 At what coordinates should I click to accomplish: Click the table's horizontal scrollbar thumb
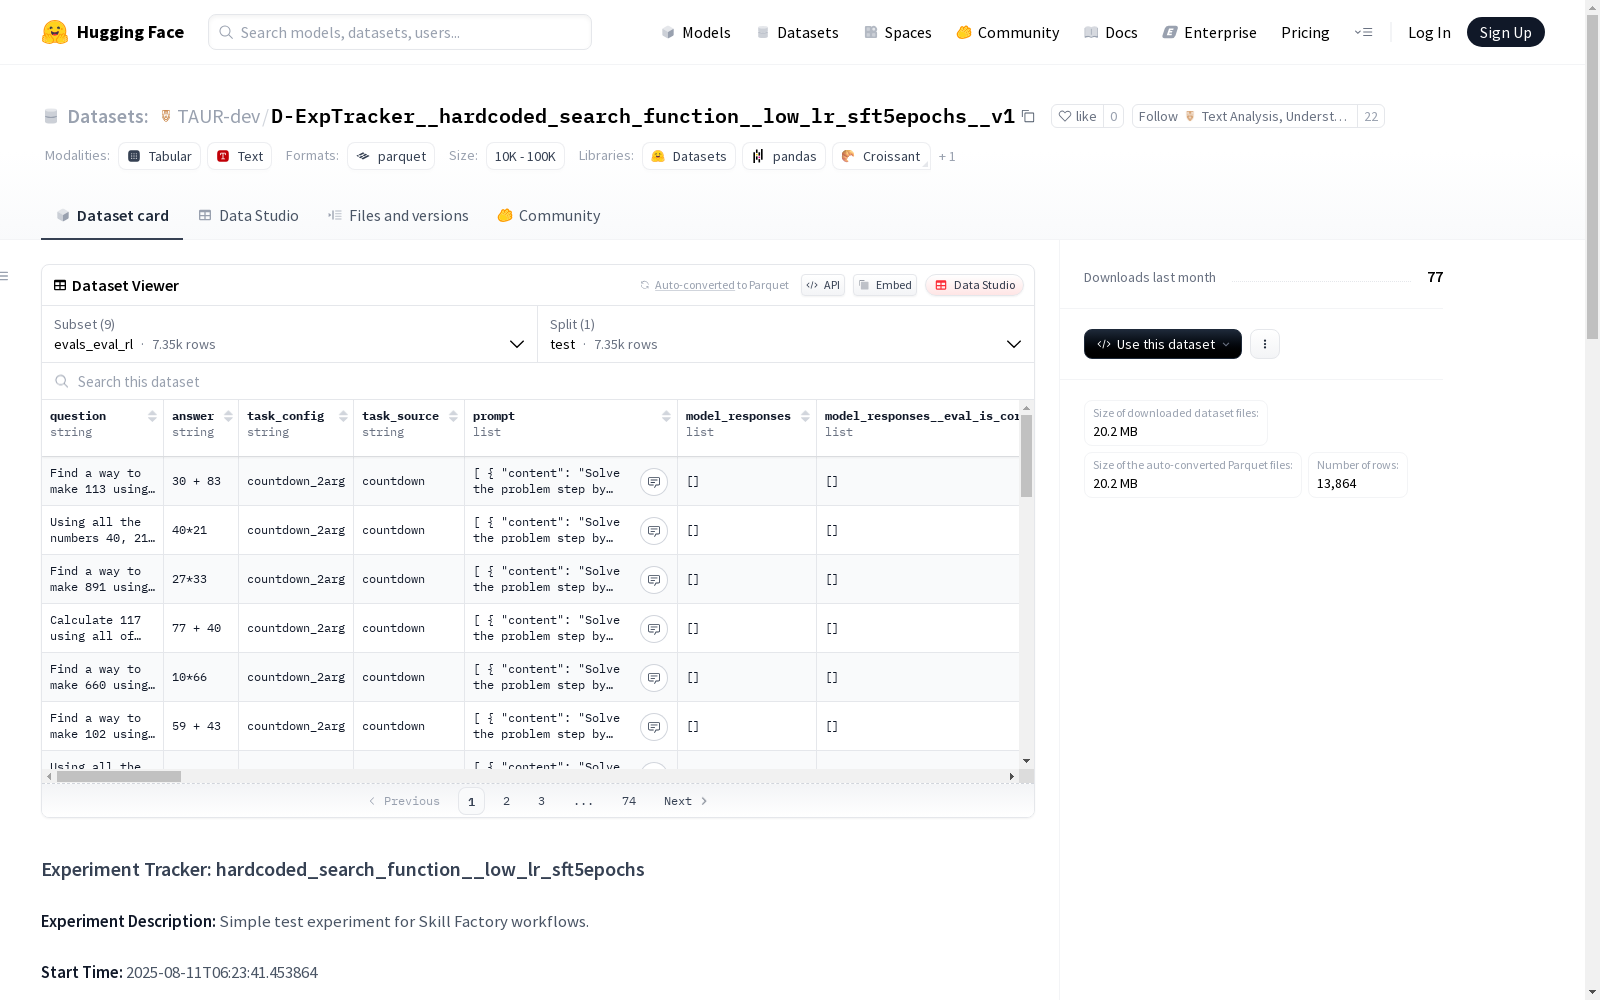(119, 776)
